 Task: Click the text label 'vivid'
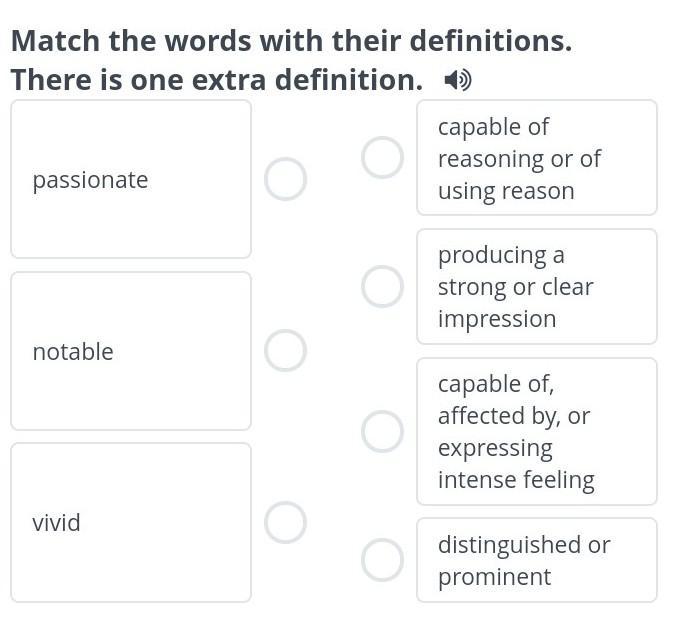point(56,523)
